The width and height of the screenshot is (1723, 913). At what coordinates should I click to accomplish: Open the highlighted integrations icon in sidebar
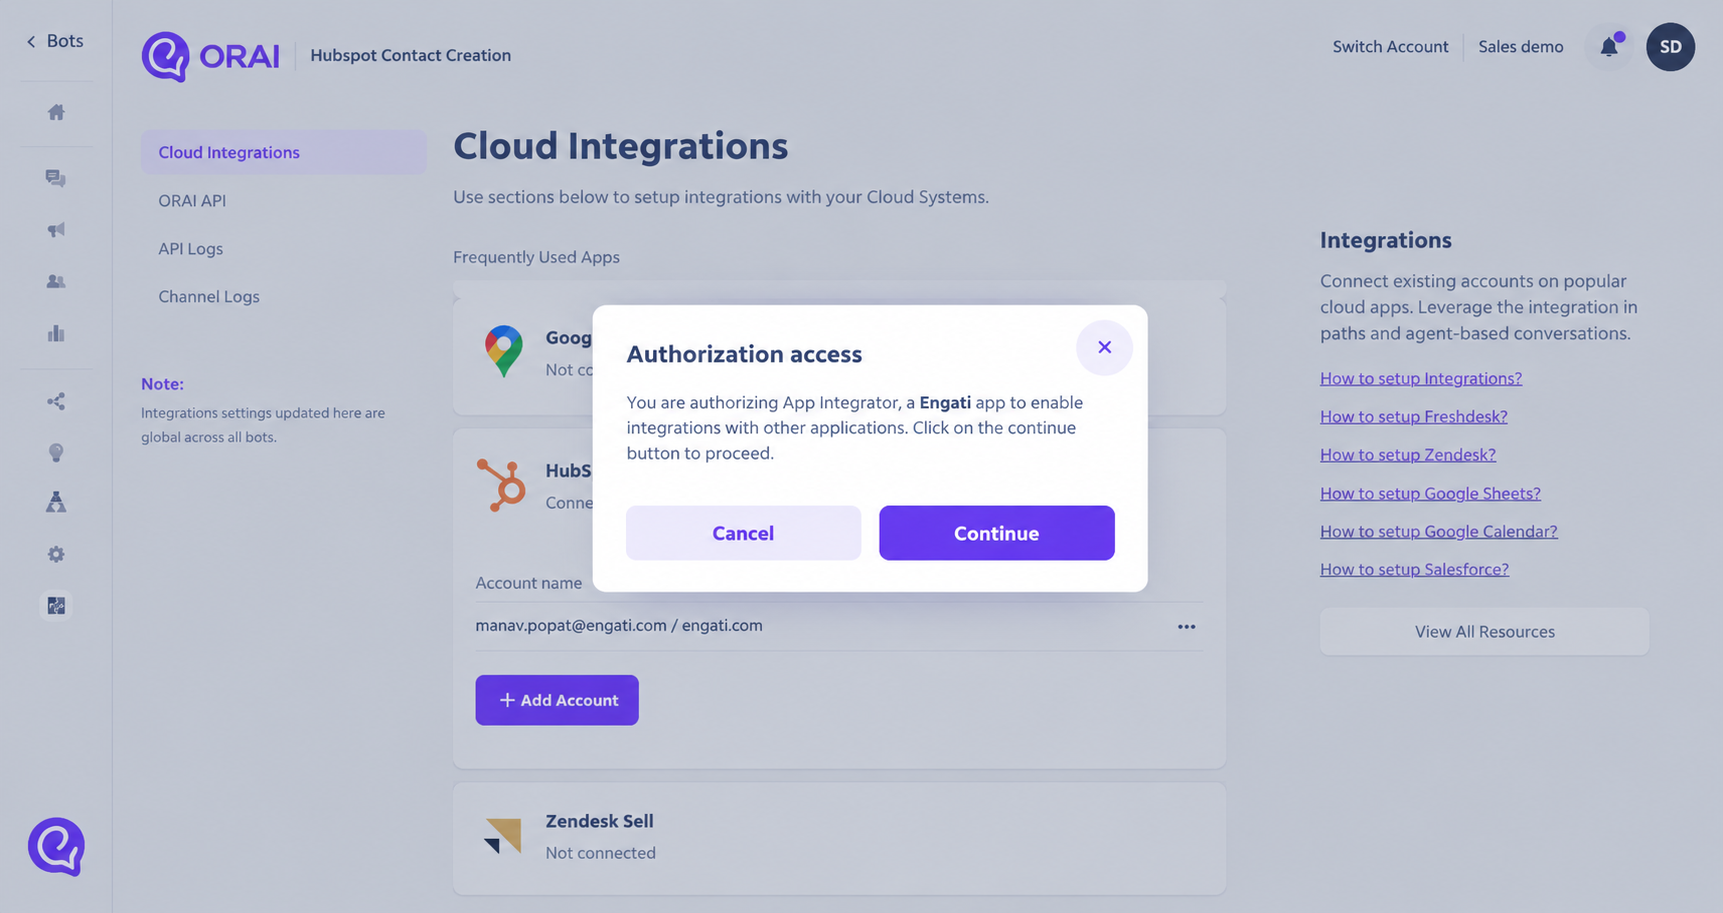(x=56, y=605)
